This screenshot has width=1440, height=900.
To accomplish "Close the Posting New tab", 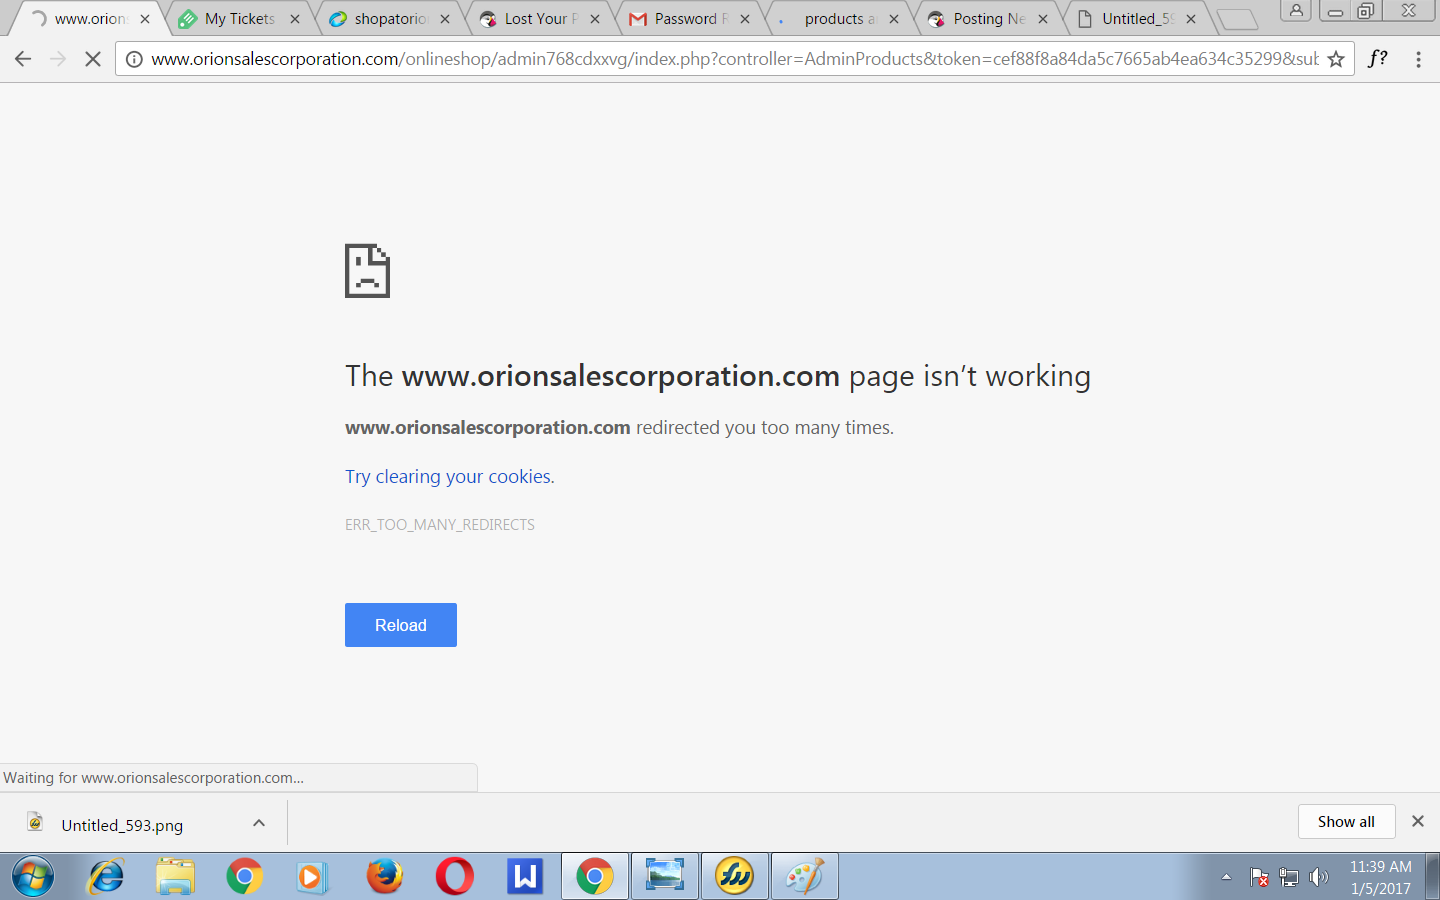I will [1043, 19].
